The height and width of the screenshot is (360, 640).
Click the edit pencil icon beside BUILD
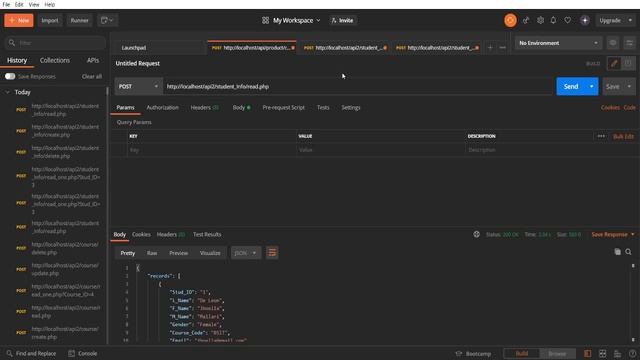click(614, 63)
